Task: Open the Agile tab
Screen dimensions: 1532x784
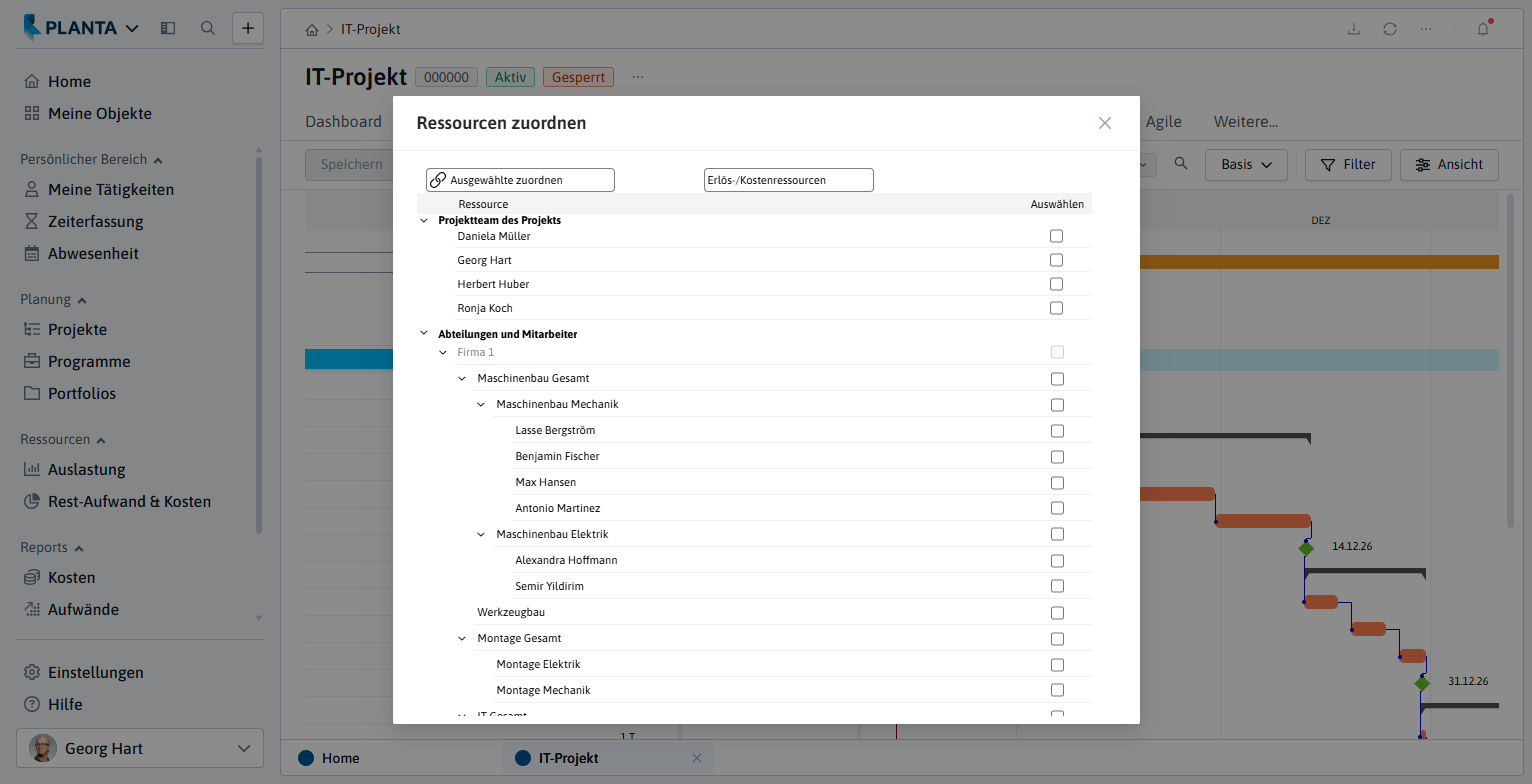Action: pos(1164,122)
